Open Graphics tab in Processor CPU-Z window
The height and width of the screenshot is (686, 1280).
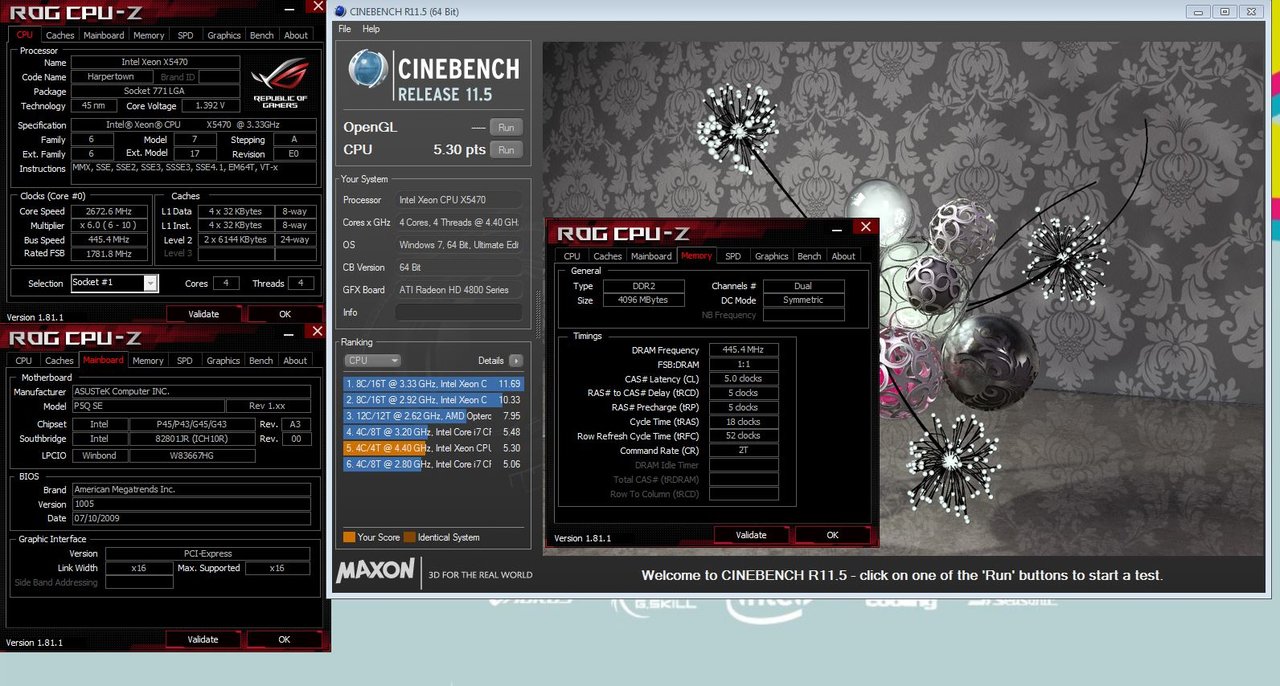click(x=224, y=35)
